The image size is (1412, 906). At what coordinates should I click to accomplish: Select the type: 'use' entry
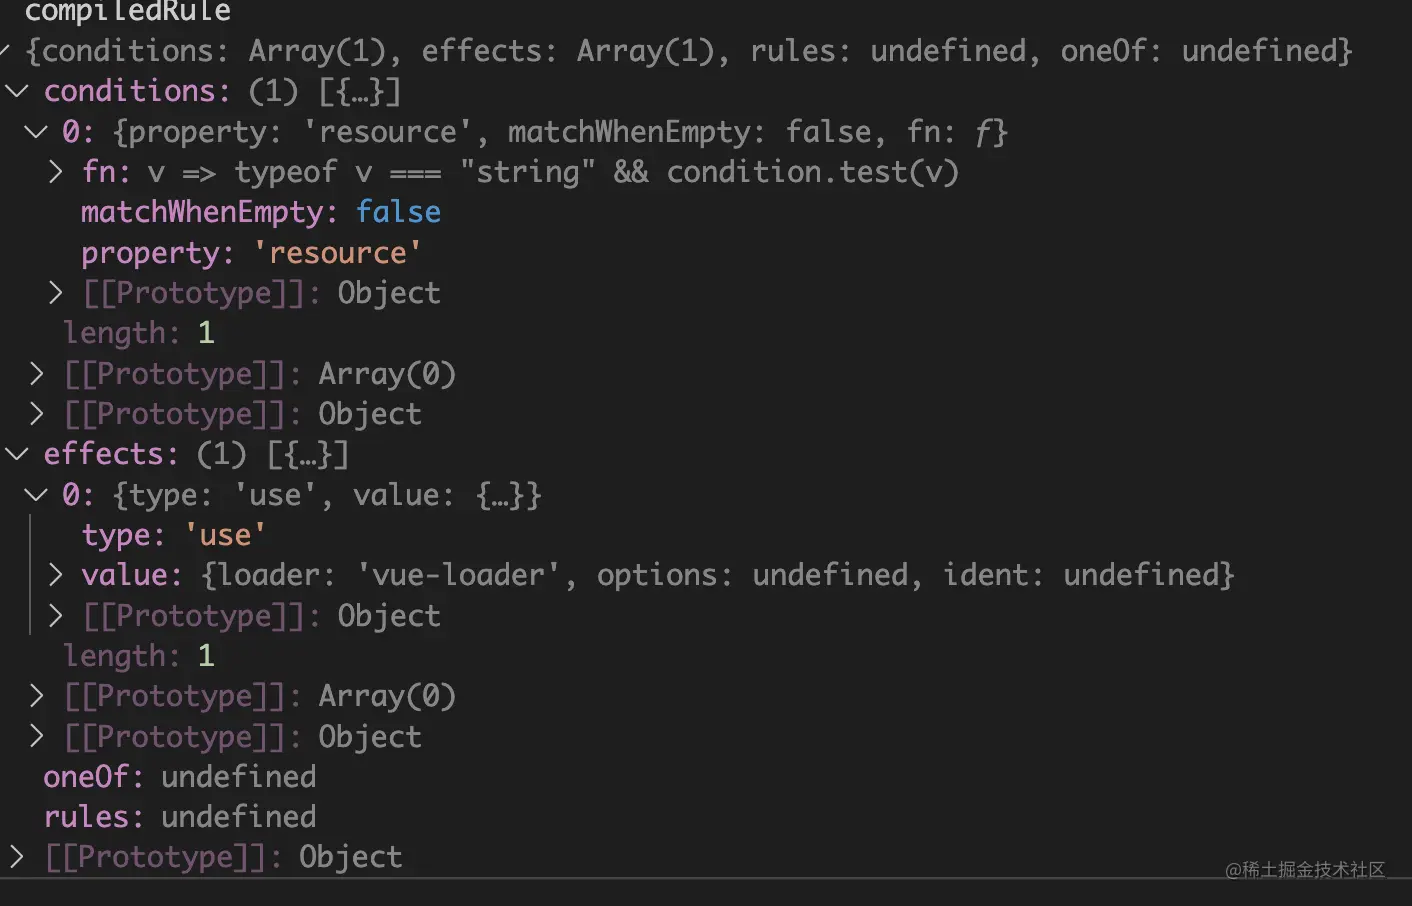[173, 535]
